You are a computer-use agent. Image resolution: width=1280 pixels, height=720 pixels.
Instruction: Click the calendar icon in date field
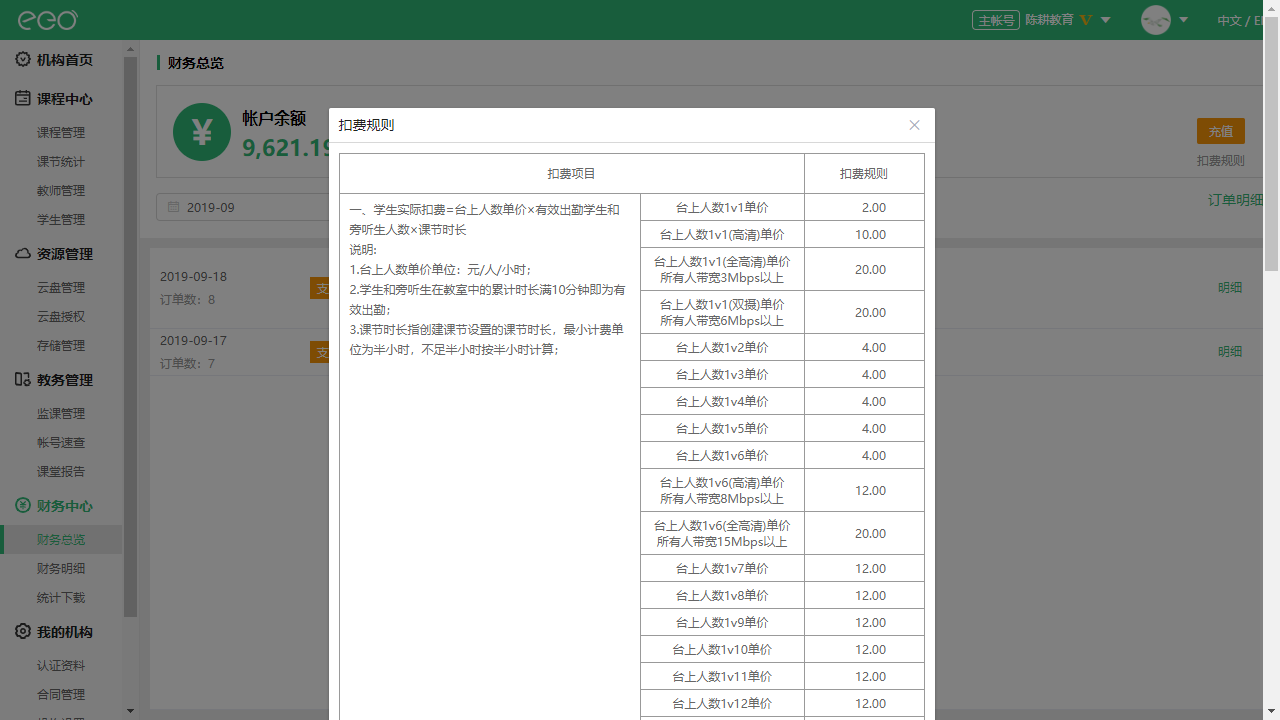click(173, 207)
